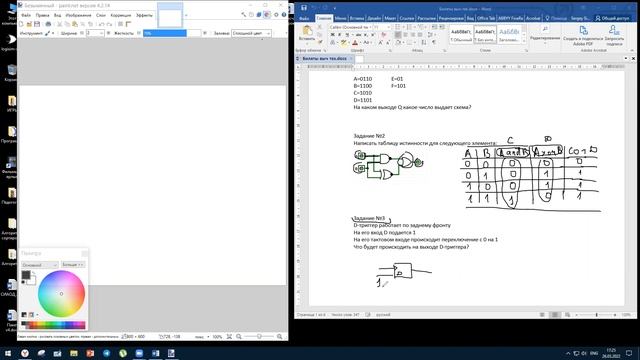Click New image icon in paint.net toolbar

click(22, 24)
